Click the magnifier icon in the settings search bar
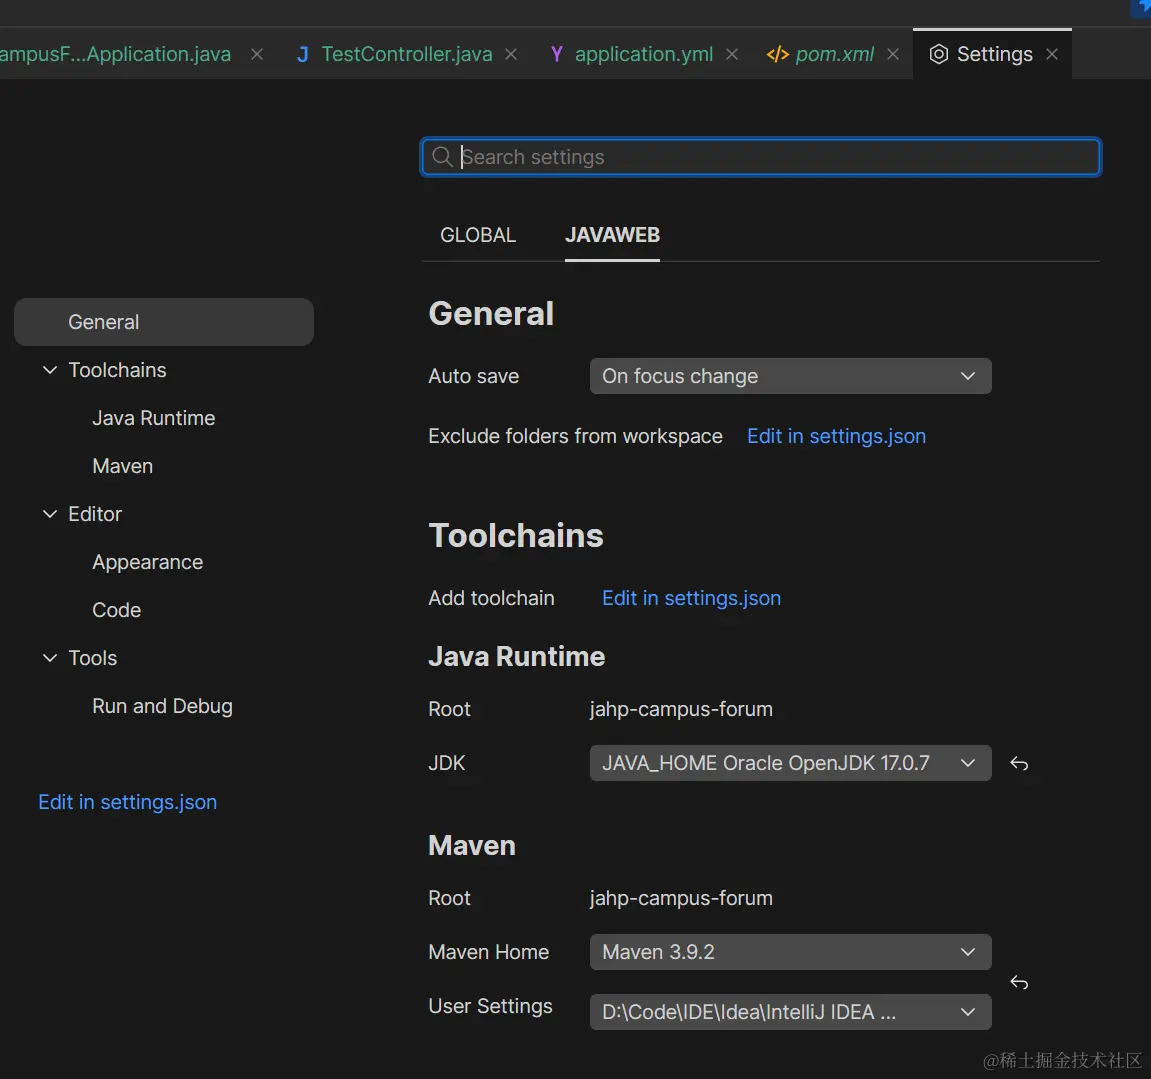Image resolution: width=1151 pixels, height=1079 pixels. (x=441, y=157)
